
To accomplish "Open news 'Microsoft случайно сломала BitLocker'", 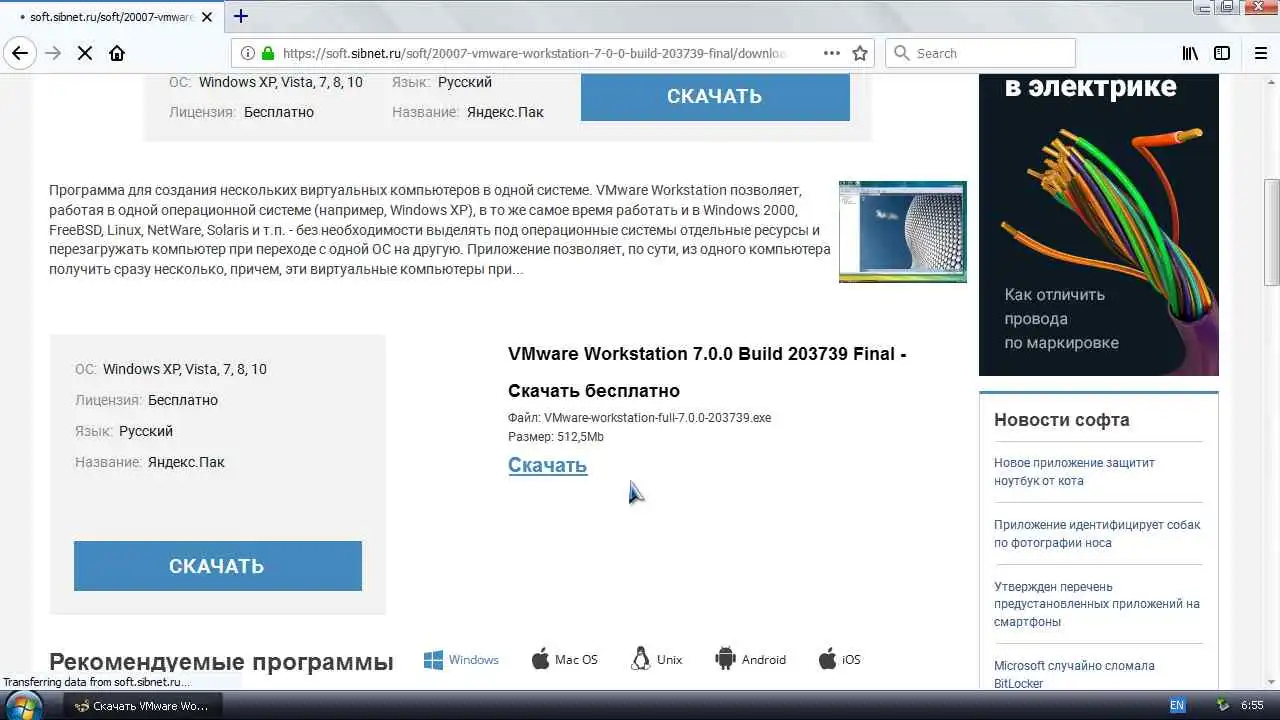I will pos(1074,674).
